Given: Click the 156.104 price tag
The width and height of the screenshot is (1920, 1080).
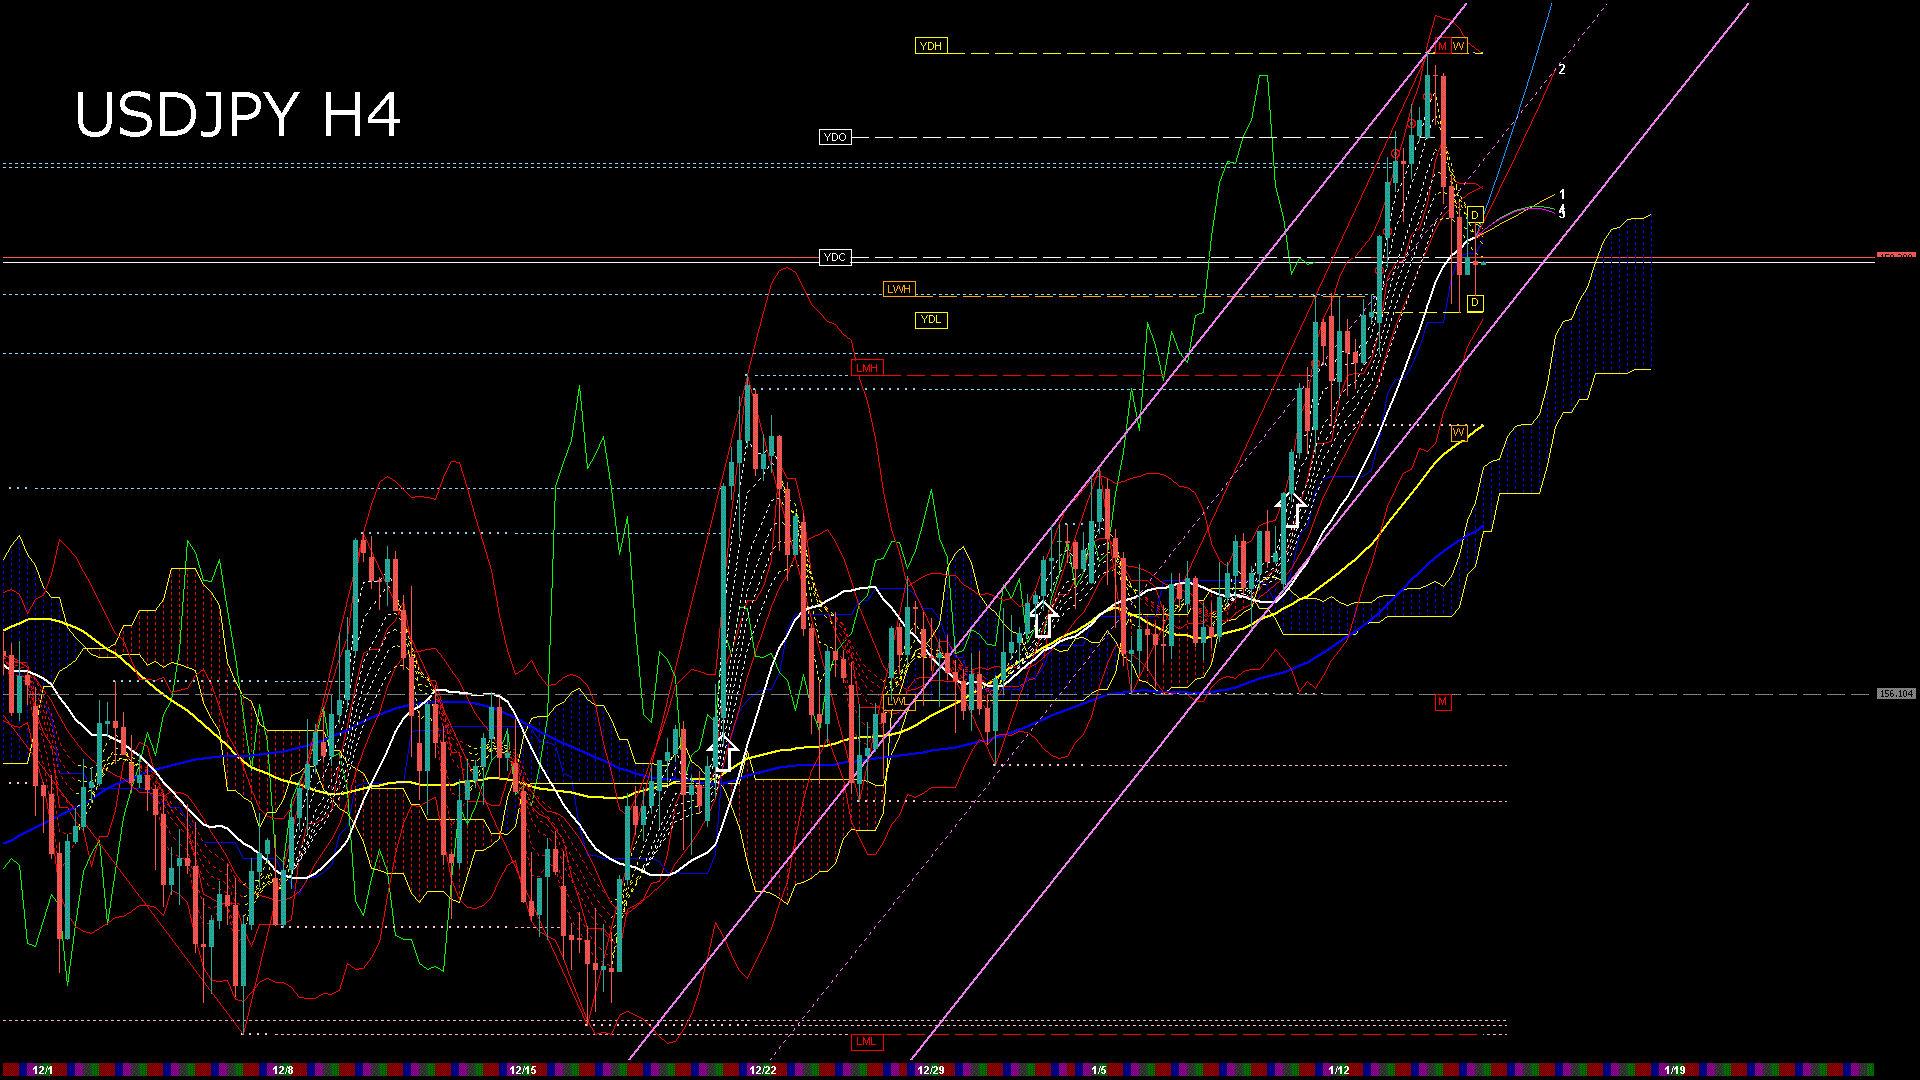Looking at the screenshot, I should (1895, 694).
